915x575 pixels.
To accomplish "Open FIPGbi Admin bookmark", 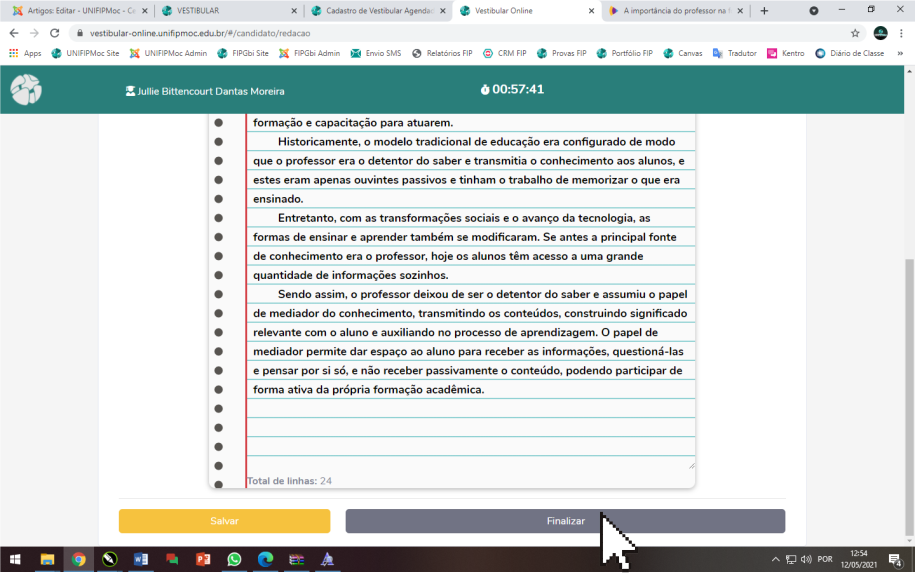I will pyautogui.click(x=309, y=53).
